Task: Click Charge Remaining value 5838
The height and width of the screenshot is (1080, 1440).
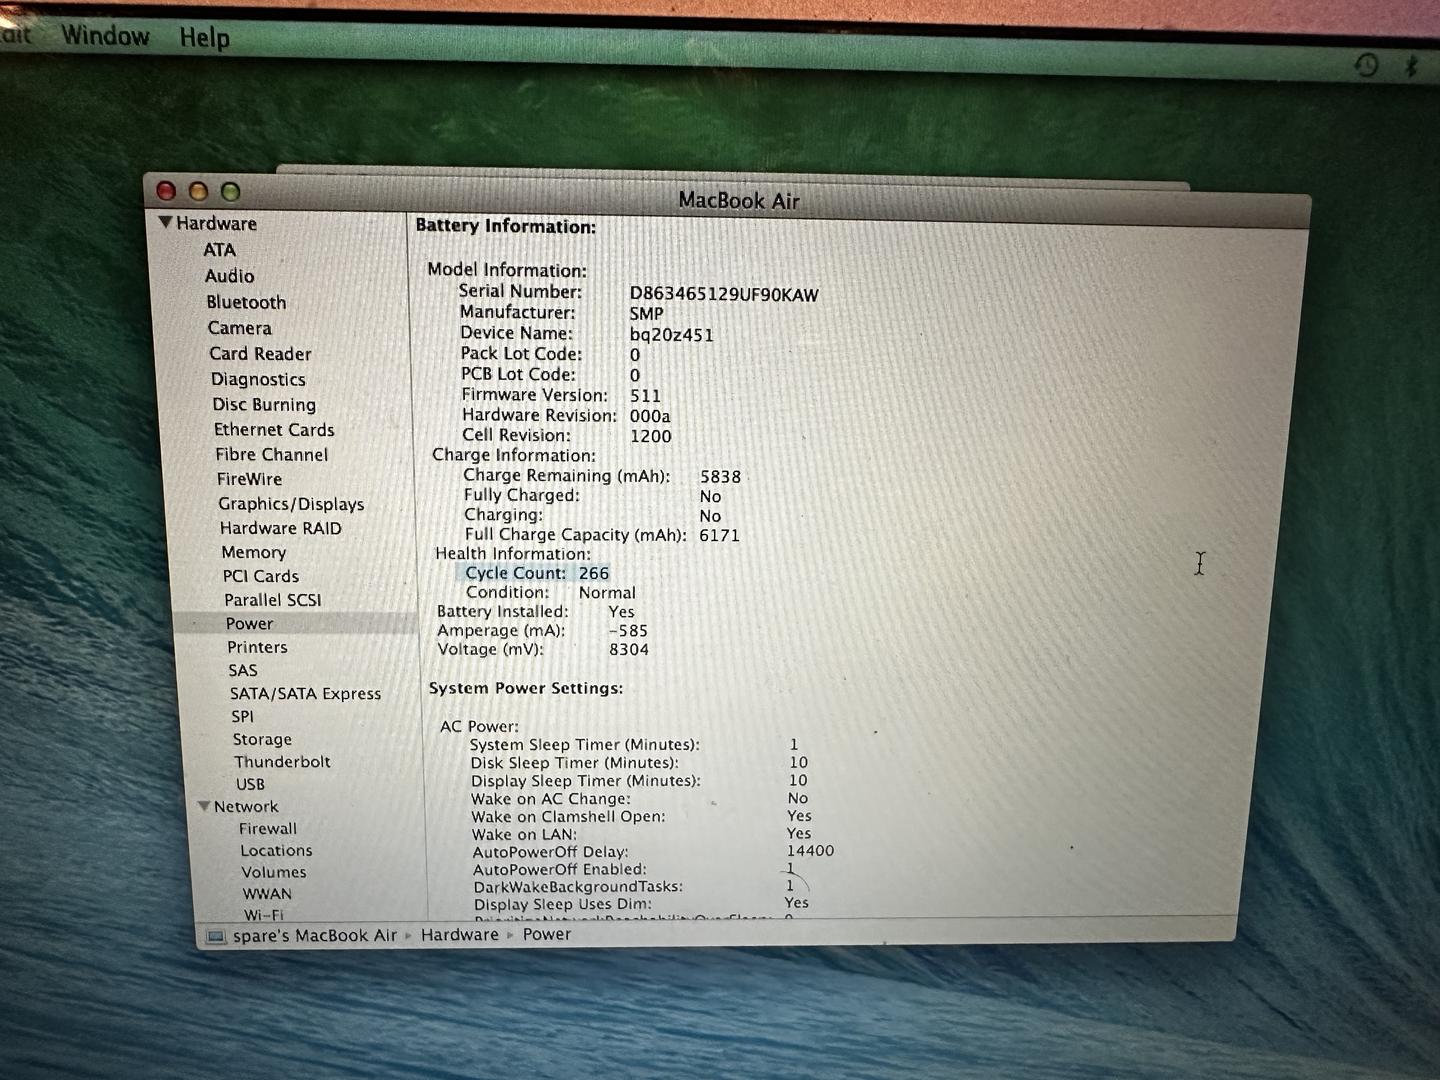Action: [x=720, y=477]
